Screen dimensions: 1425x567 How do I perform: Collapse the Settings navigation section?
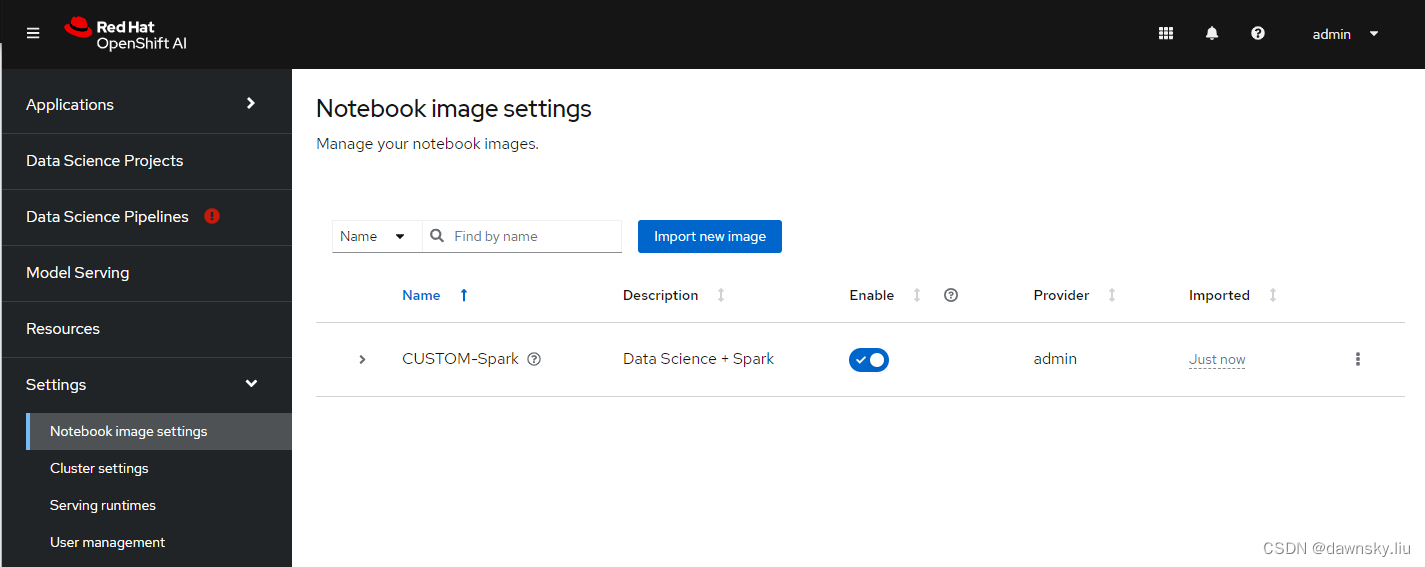[146, 385]
